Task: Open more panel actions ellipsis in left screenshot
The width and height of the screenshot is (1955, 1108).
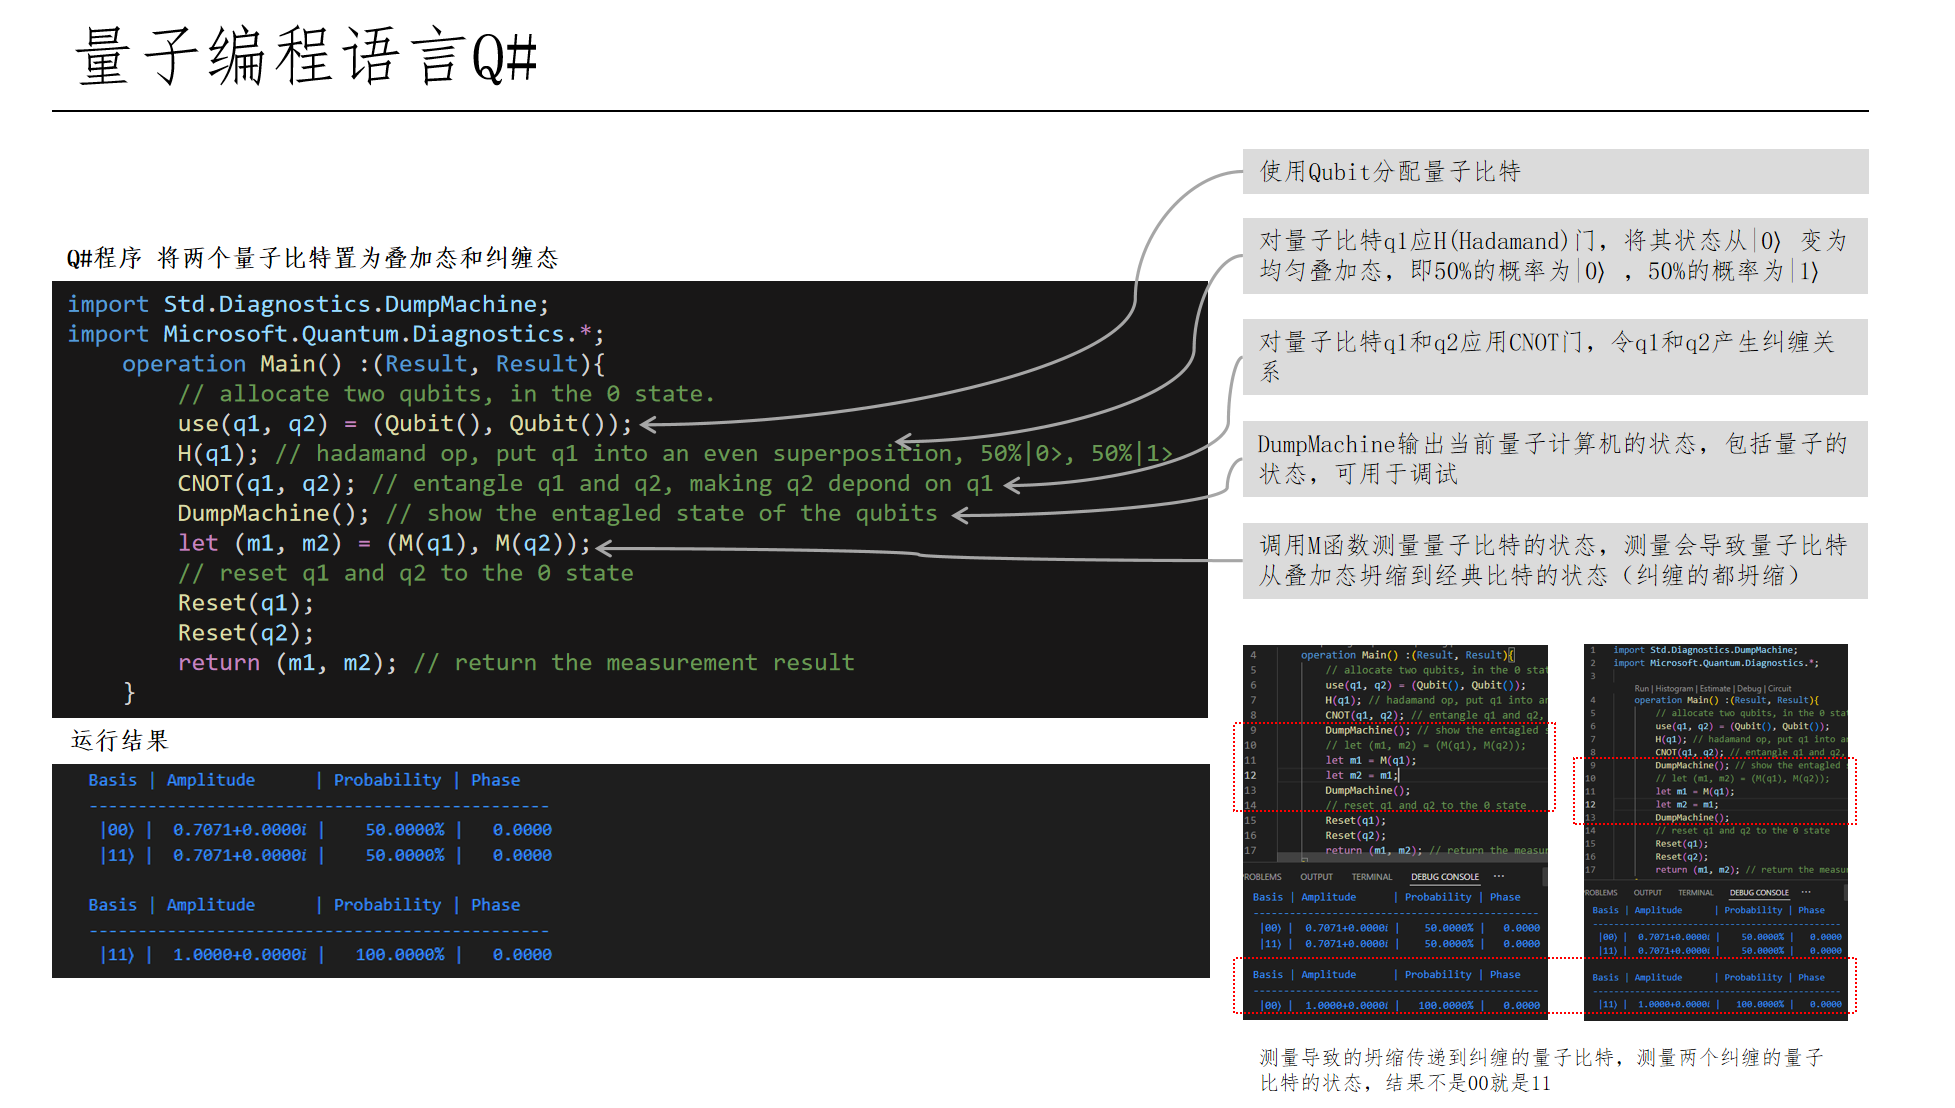Action: pyautogui.click(x=1499, y=876)
